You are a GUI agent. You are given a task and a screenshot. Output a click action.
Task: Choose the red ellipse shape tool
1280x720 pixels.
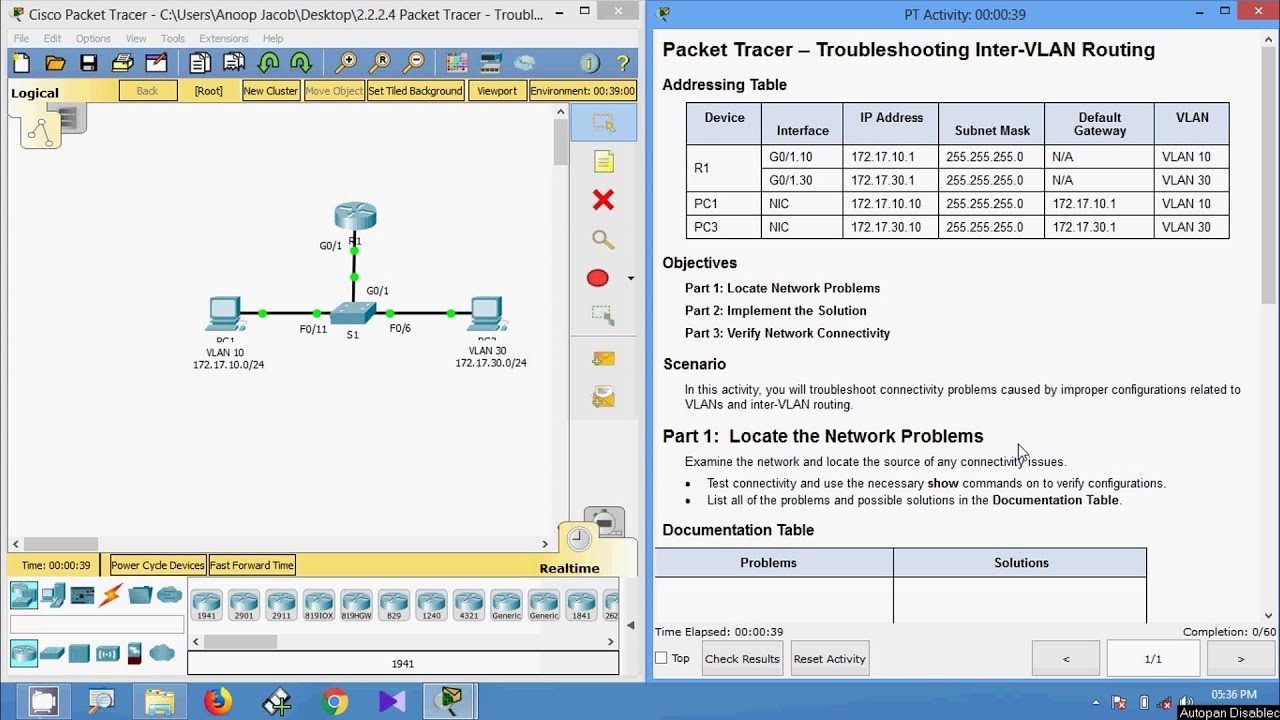(x=598, y=278)
